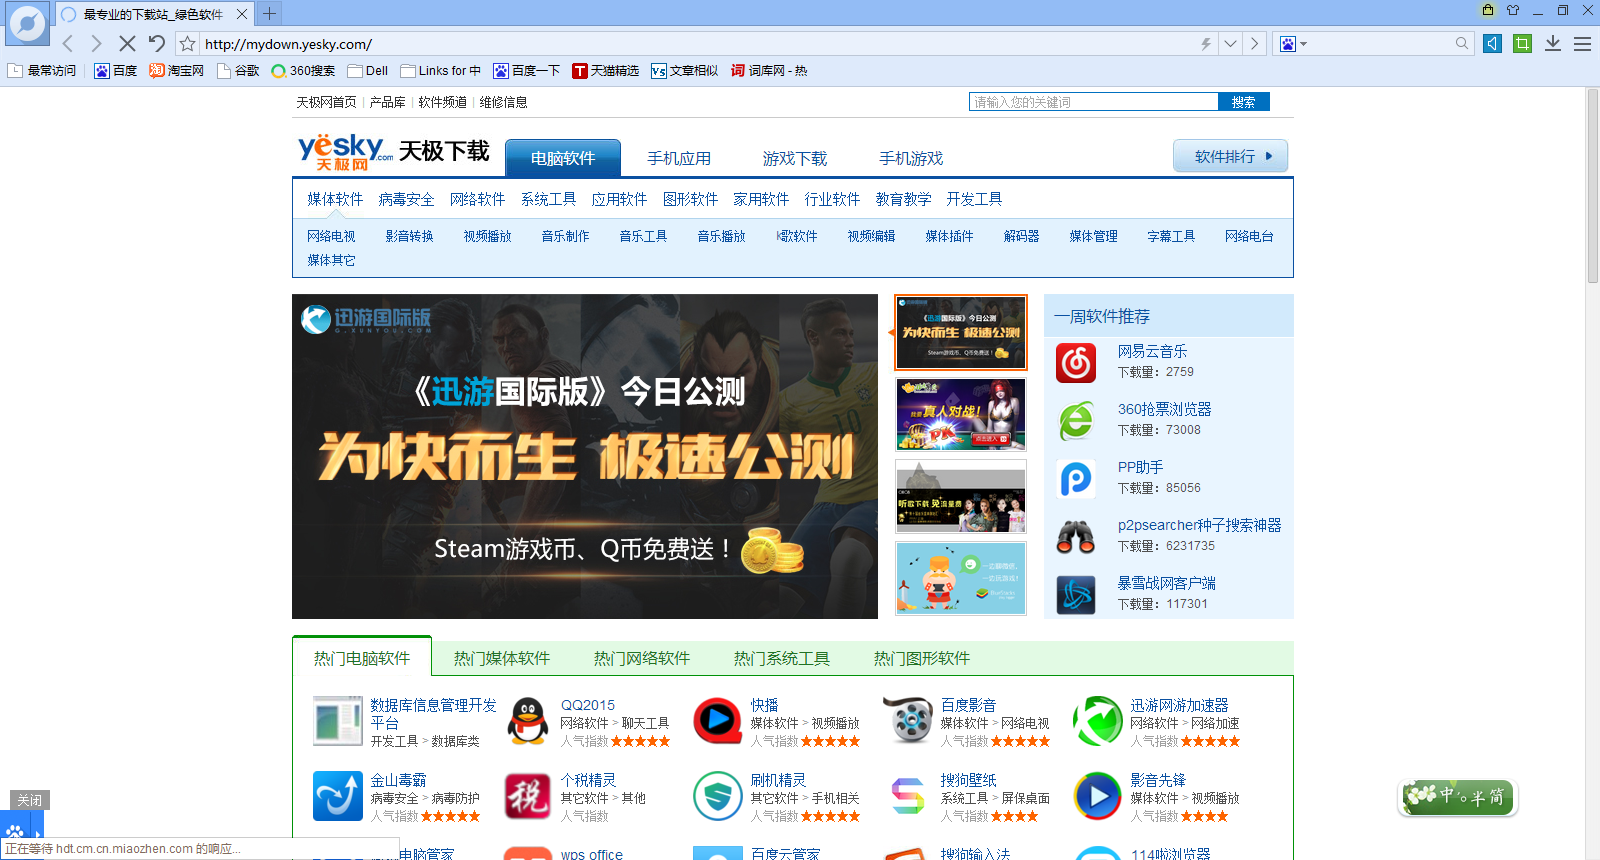Open 病毒安全 category link
Viewport: 1600px width, 860px height.
pos(407,199)
